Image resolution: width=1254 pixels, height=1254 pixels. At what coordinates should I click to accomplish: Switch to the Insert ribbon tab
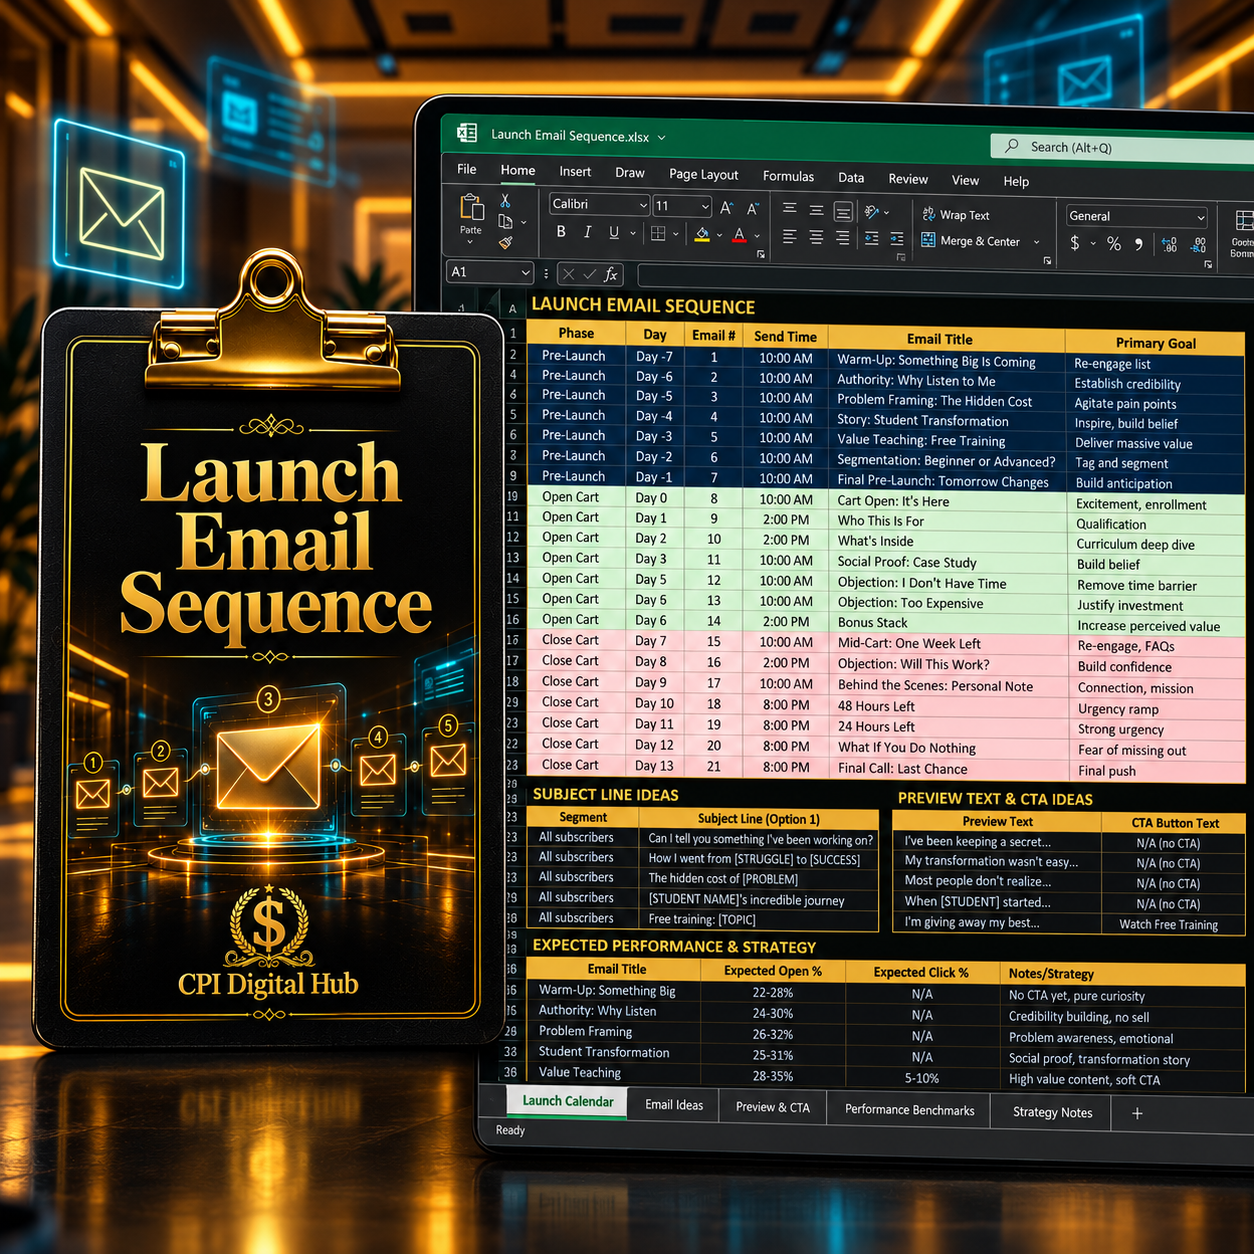click(x=575, y=172)
